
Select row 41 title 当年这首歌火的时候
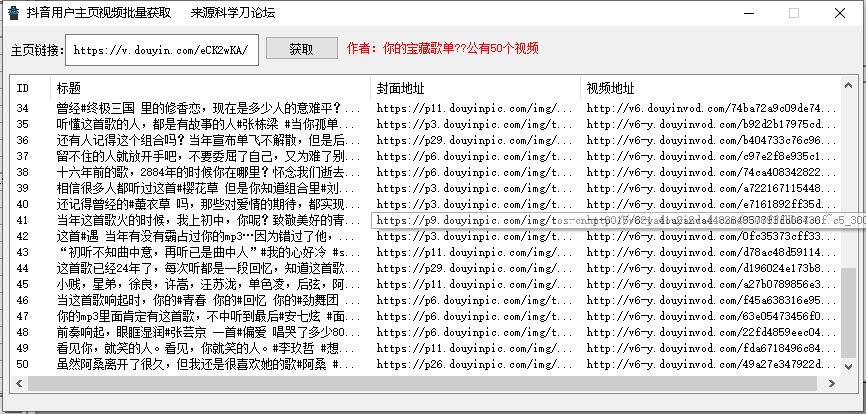tap(208, 221)
